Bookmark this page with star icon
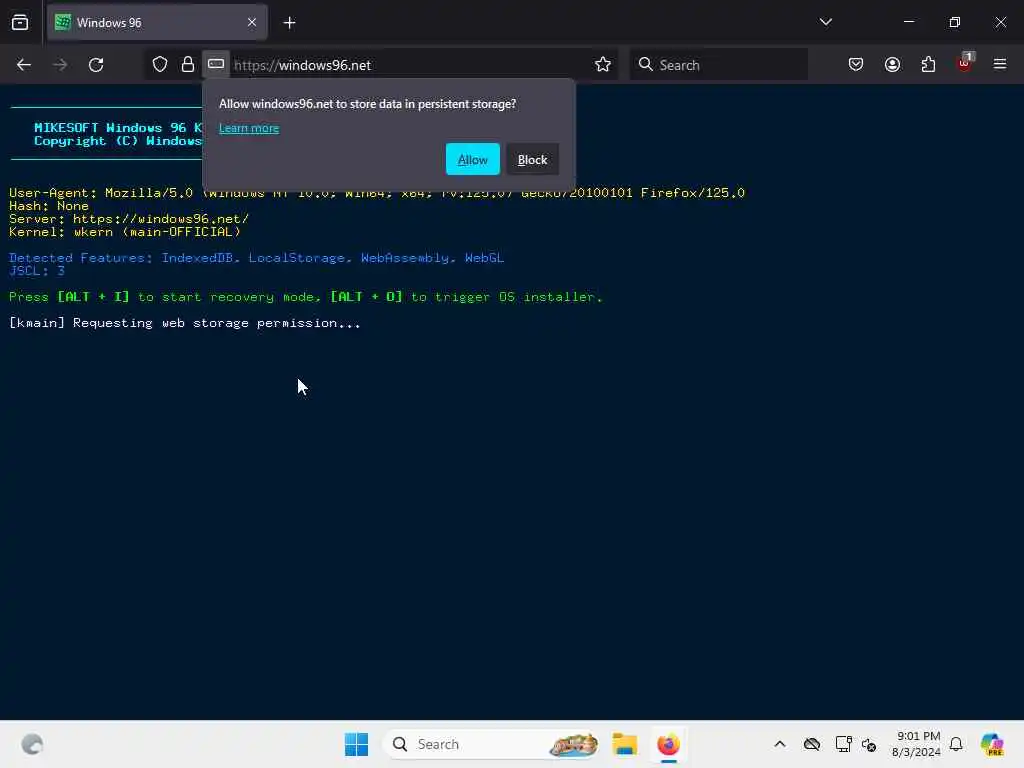 pyautogui.click(x=603, y=65)
